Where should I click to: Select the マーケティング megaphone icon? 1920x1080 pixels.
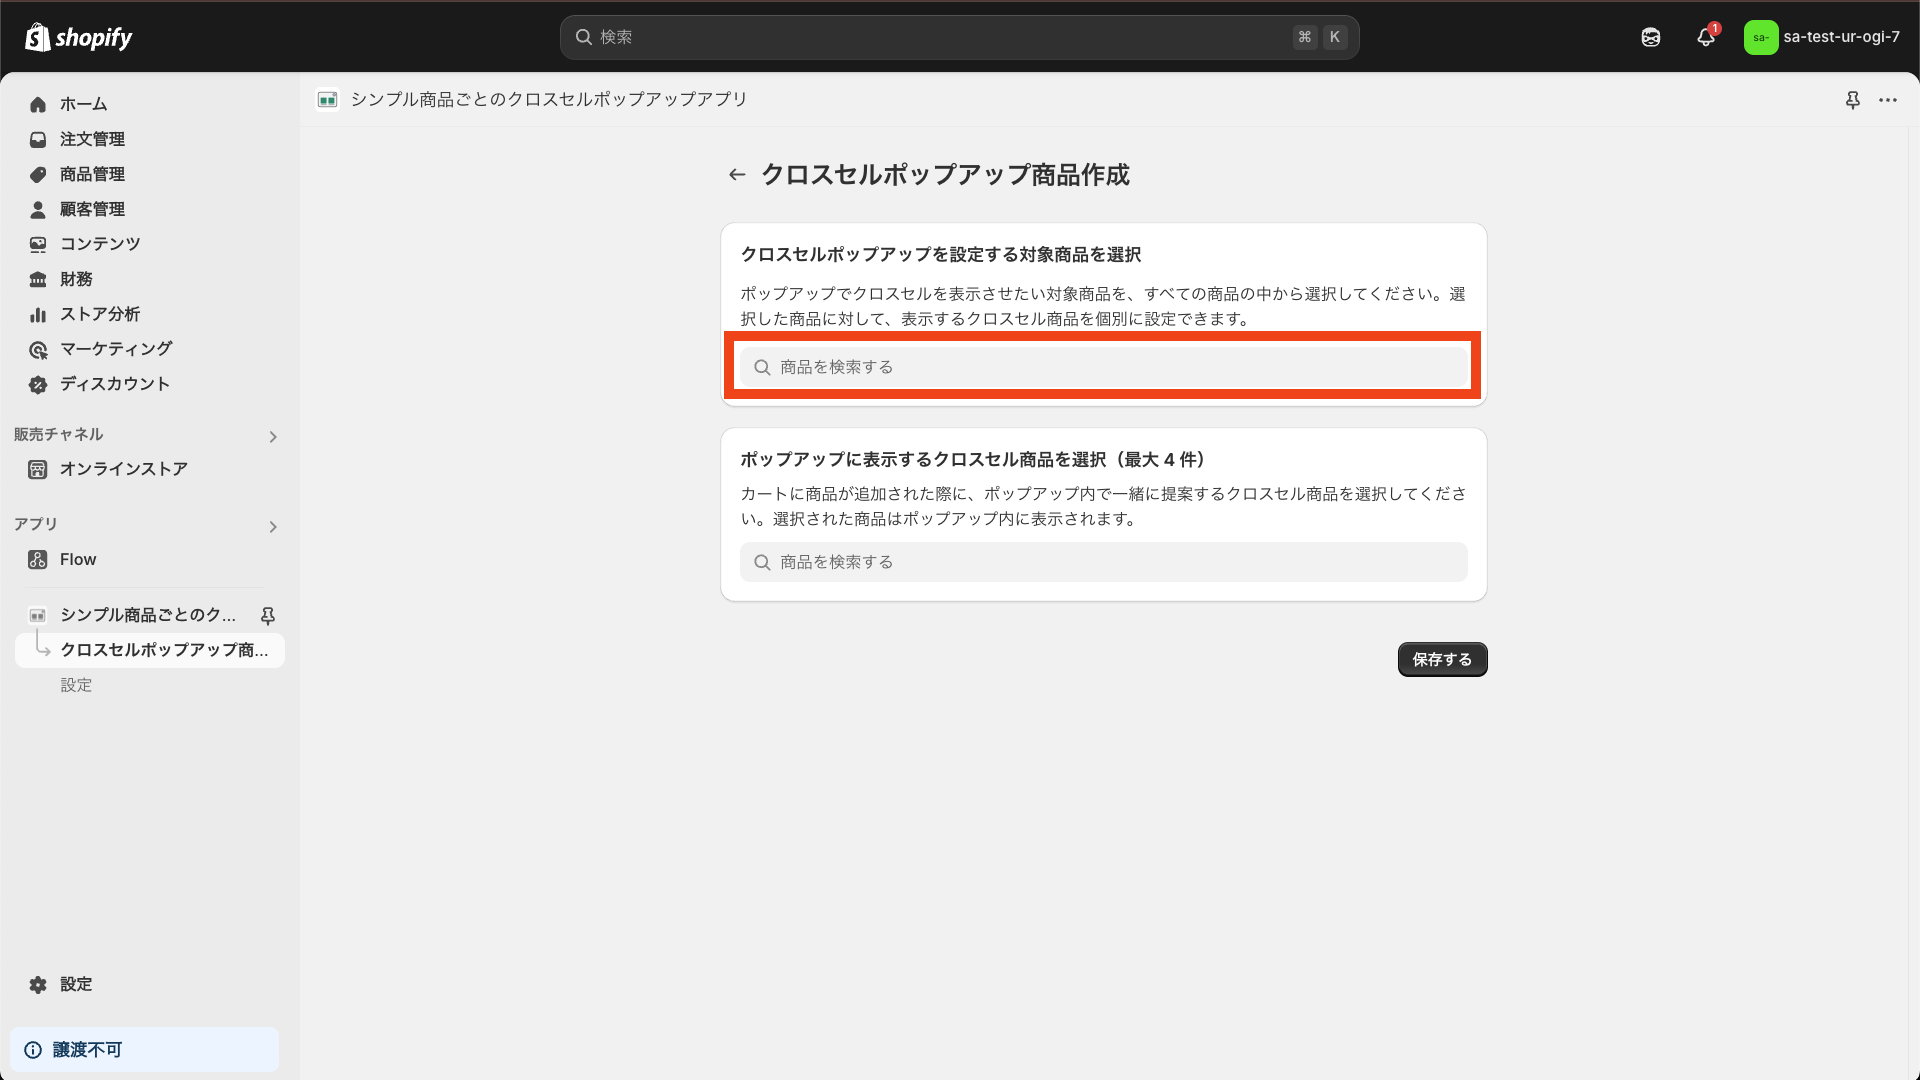tap(37, 349)
